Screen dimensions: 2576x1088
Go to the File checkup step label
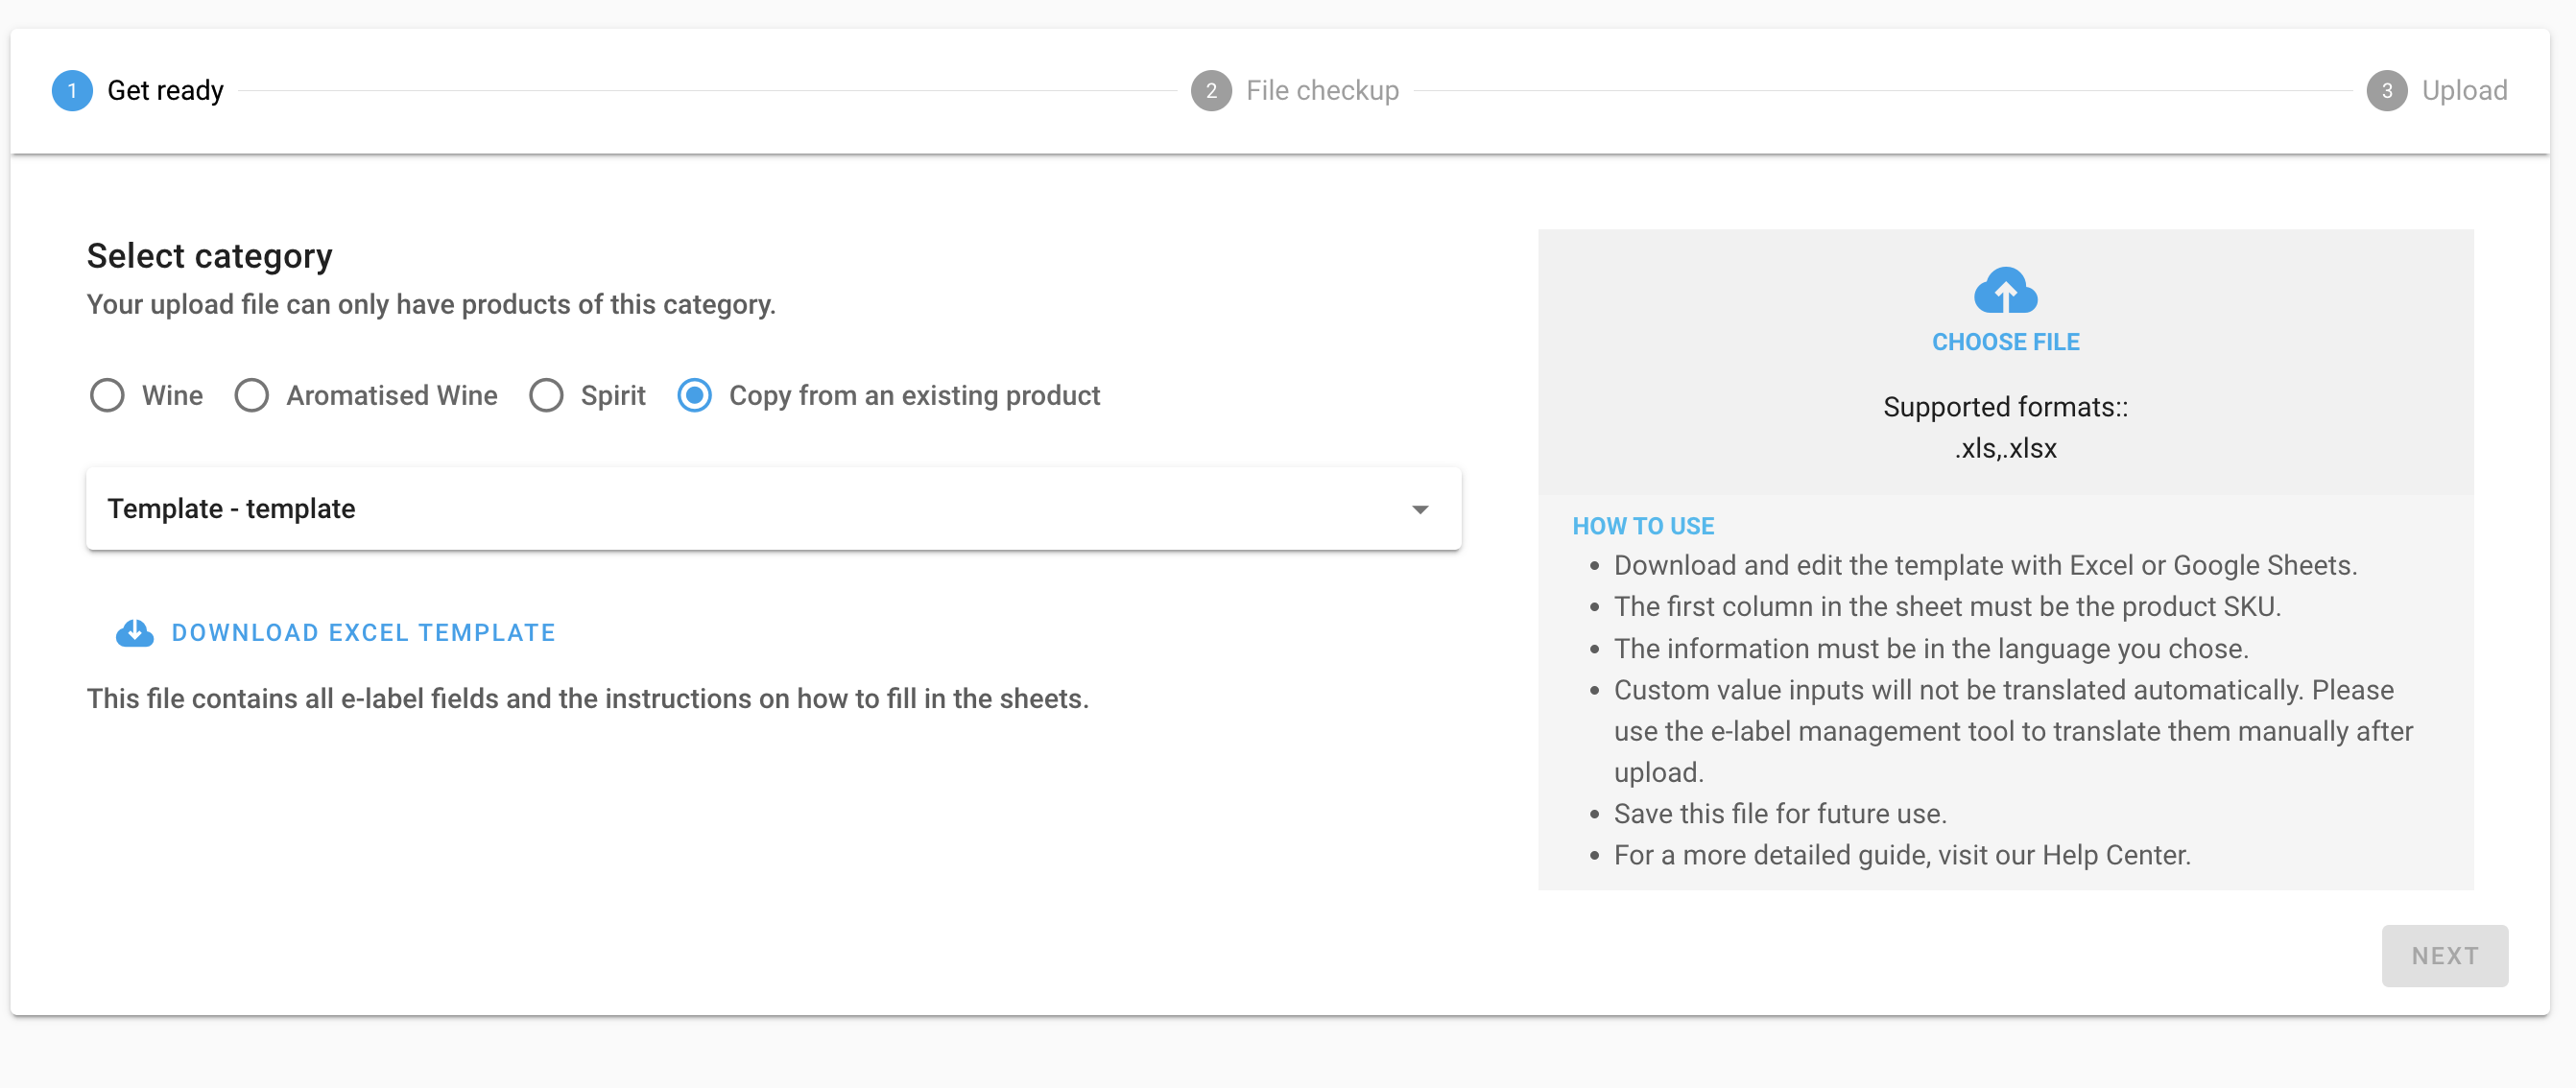[1322, 91]
